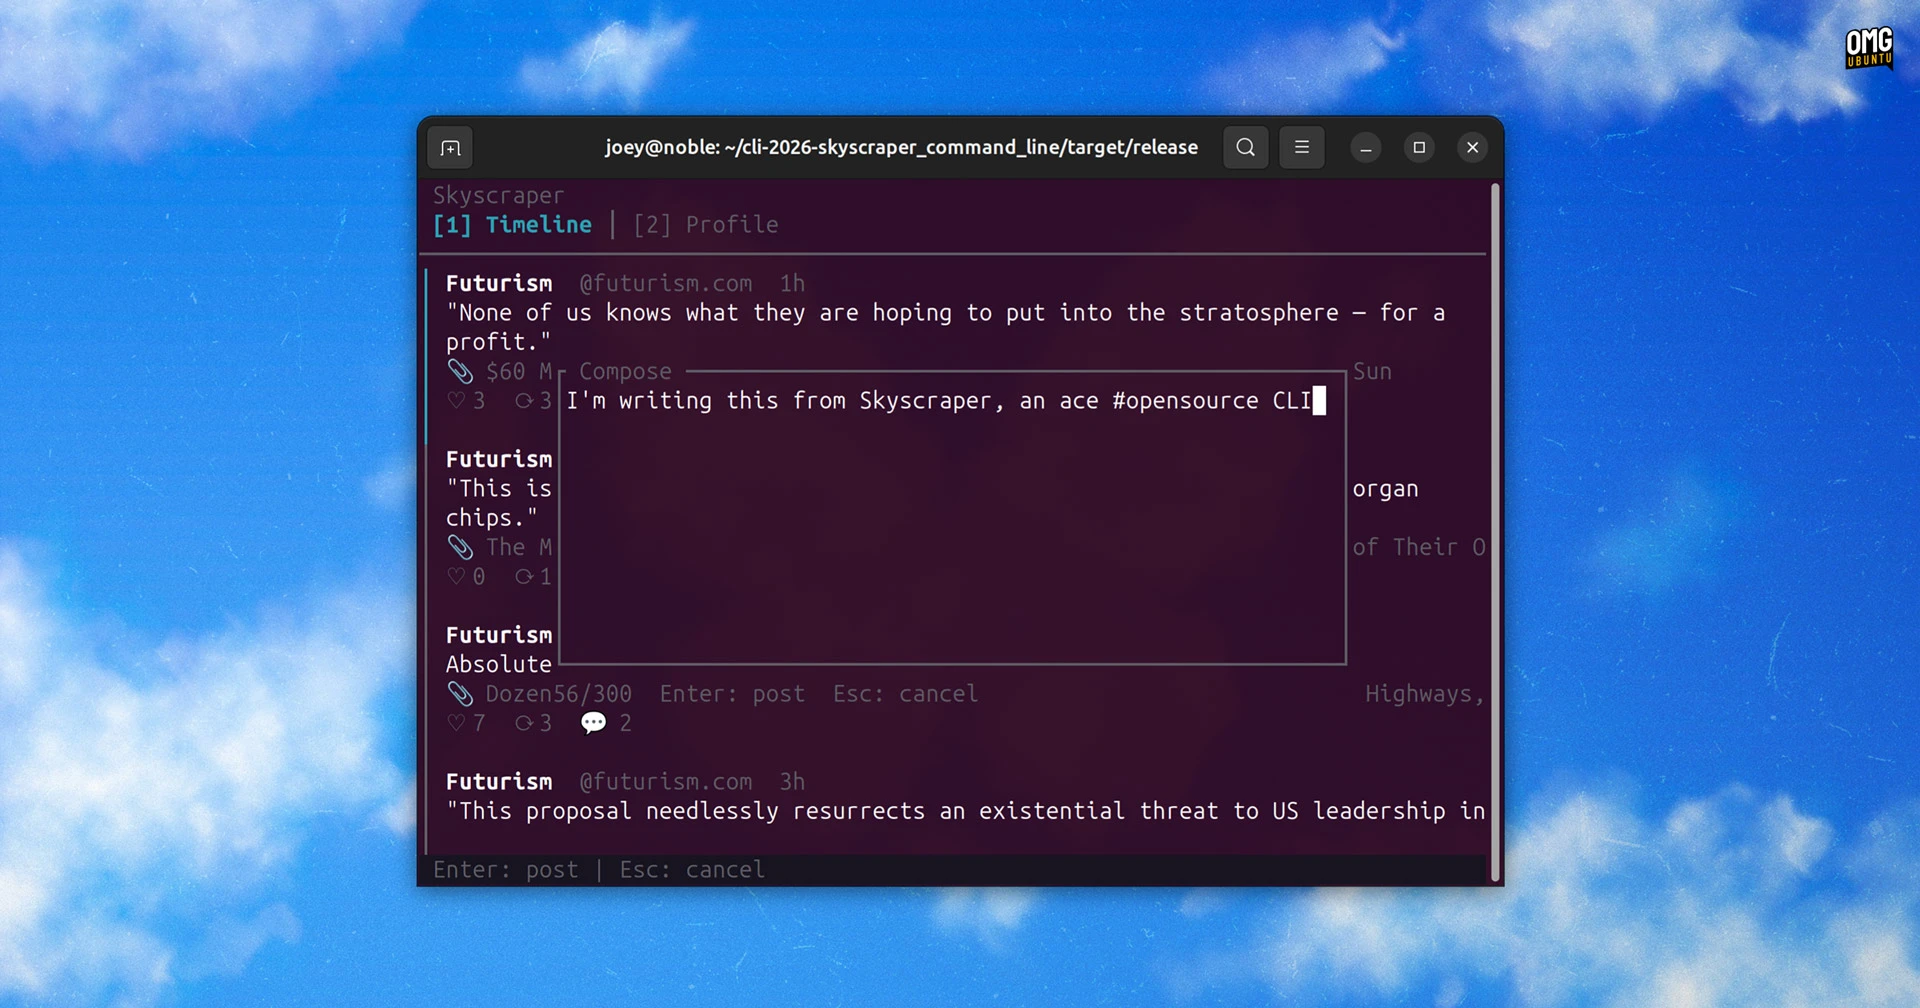Click inside the Compose text box
Image resolution: width=1920 pixels, height=1008 pixels.
point(950,520)
